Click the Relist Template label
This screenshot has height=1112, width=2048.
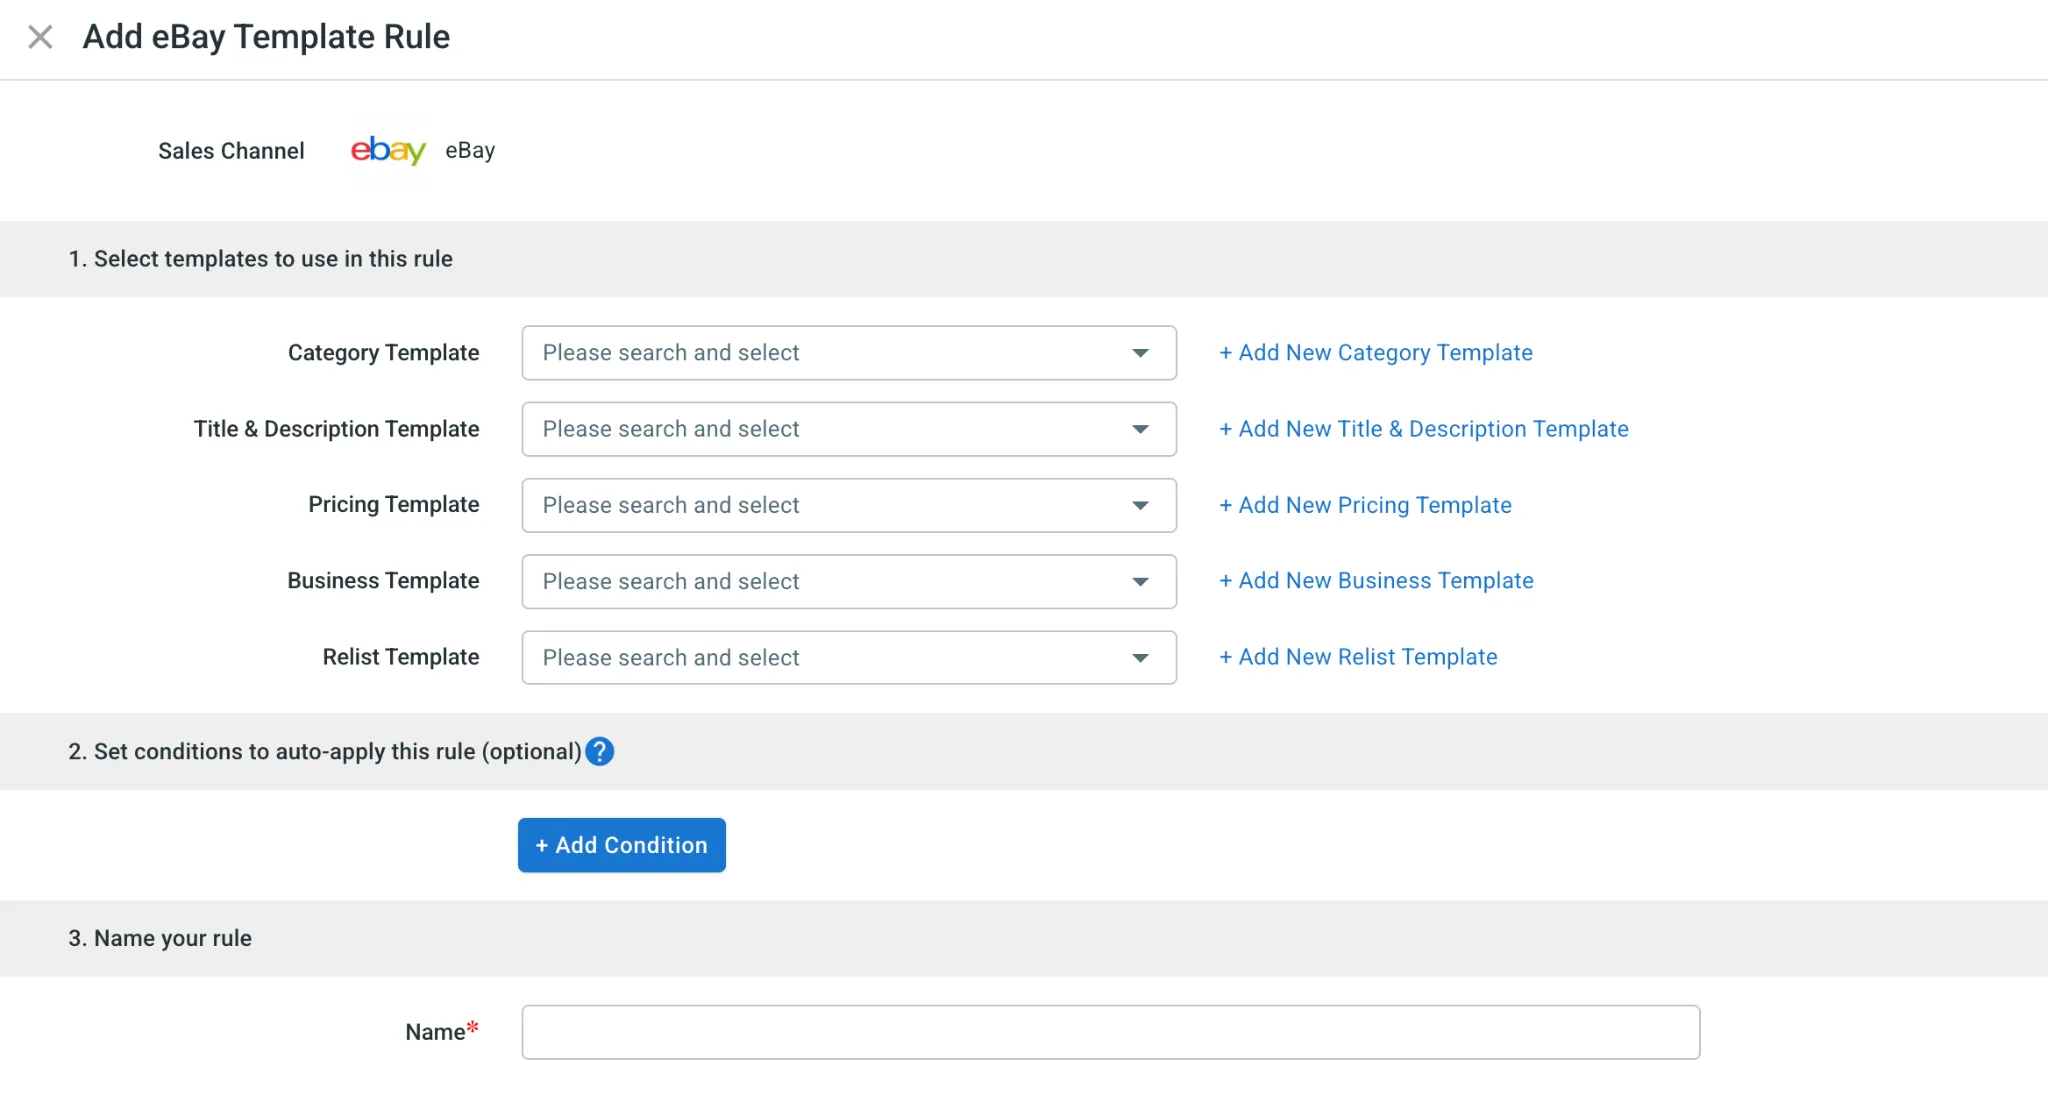click(x=401, y=657)
